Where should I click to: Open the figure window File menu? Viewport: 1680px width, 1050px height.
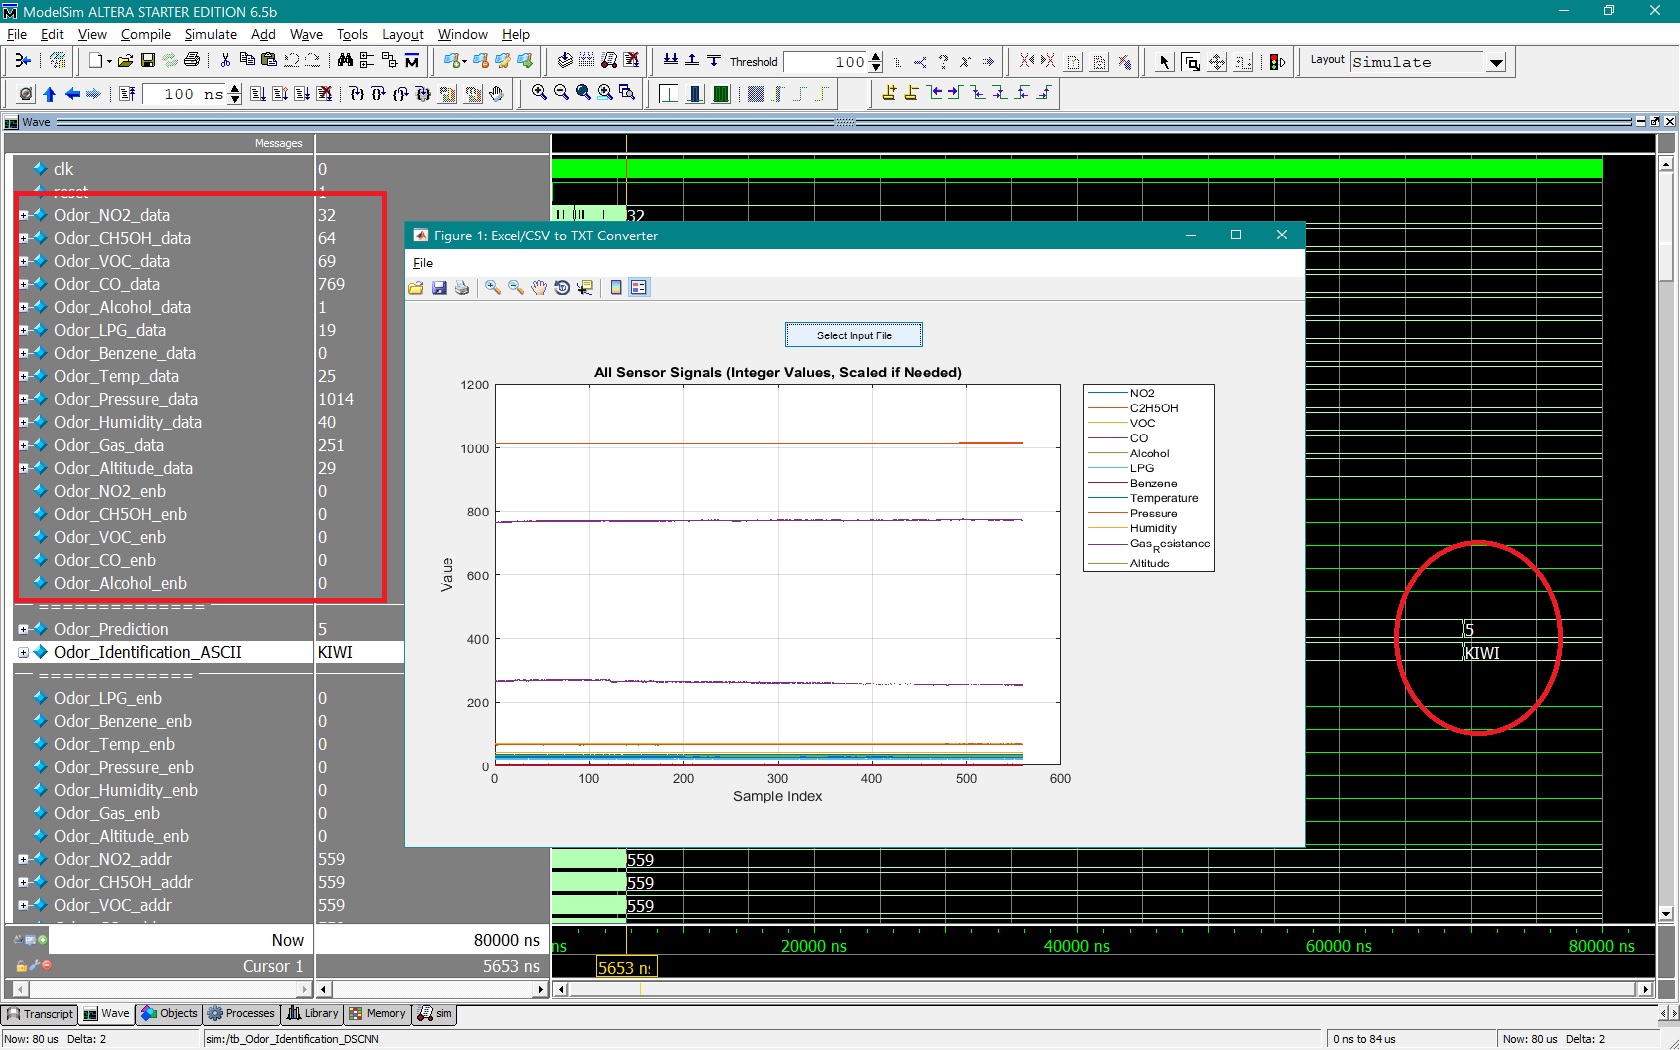423,263
